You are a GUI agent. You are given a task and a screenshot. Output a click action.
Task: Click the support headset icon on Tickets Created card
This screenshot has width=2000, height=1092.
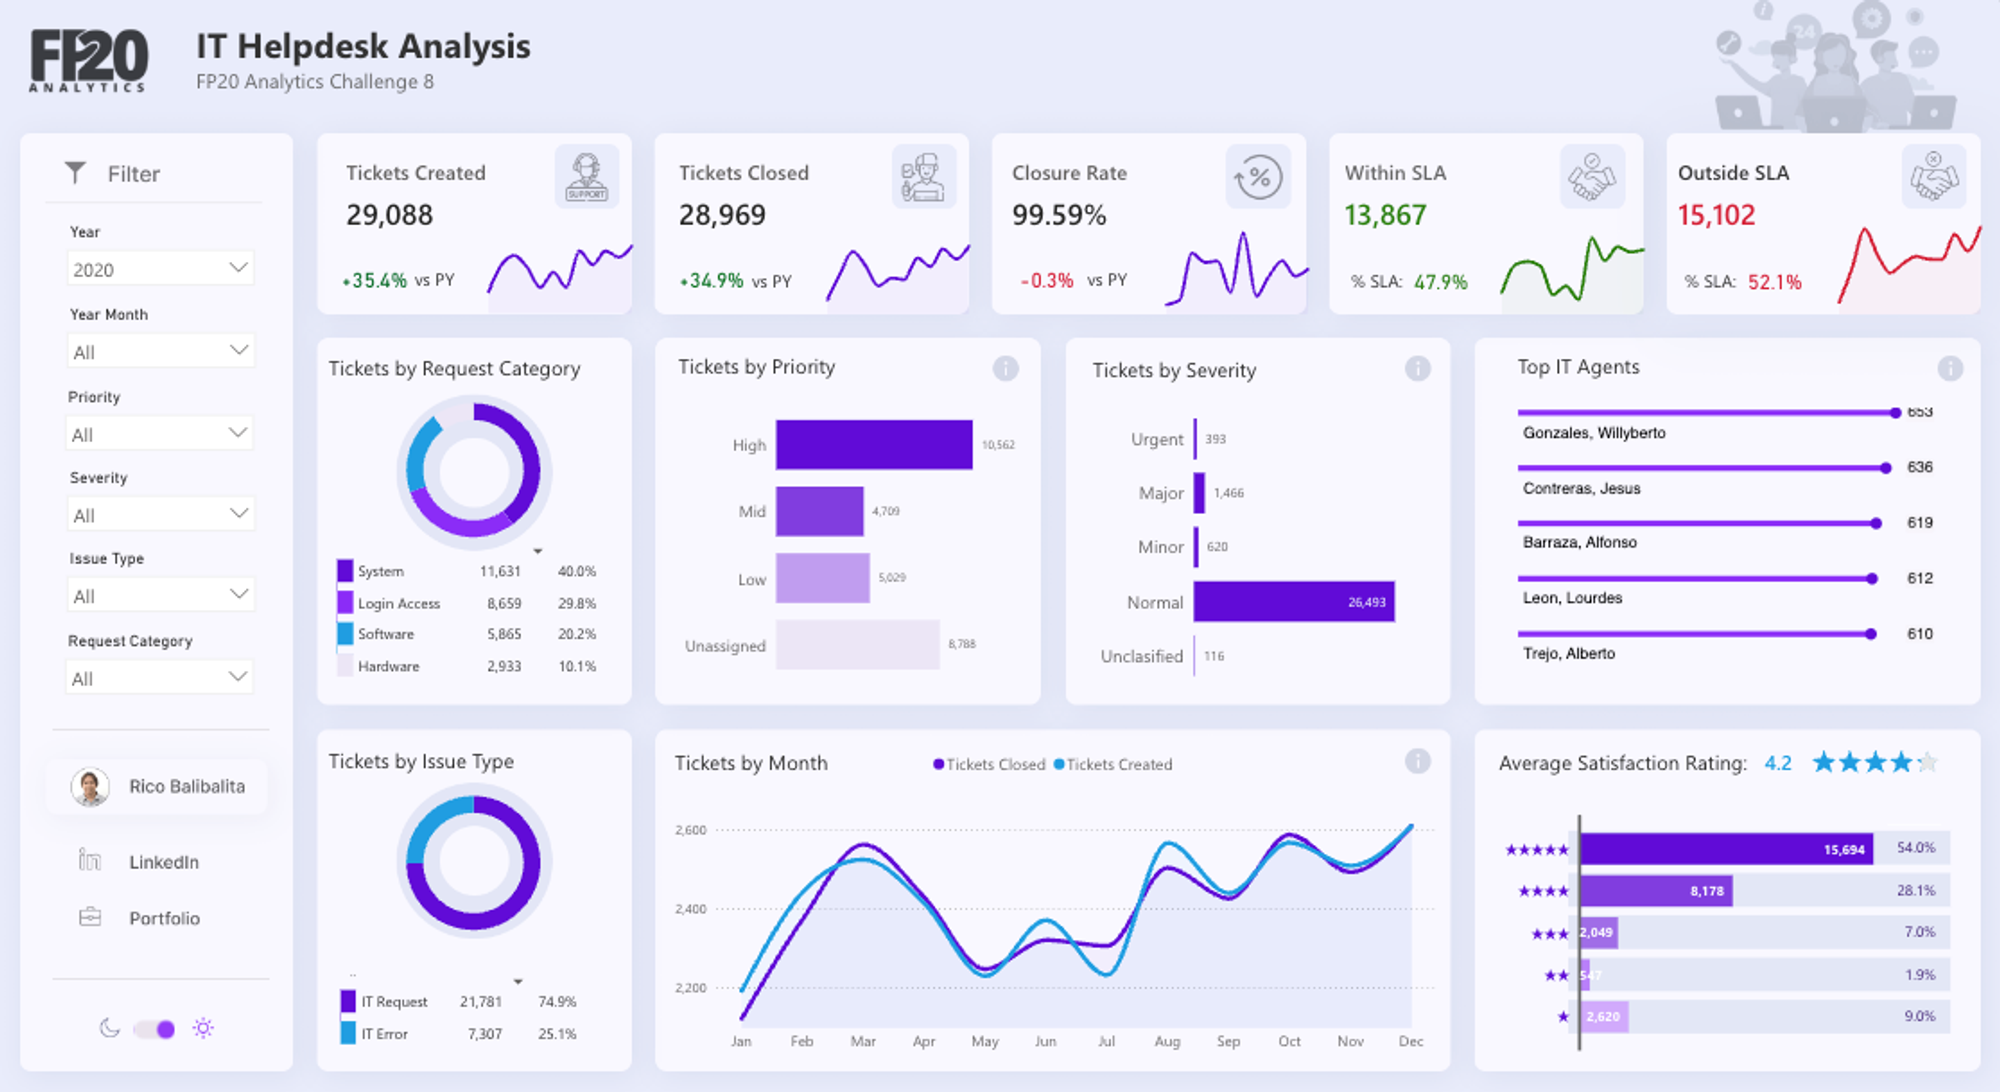coord(586,176)
